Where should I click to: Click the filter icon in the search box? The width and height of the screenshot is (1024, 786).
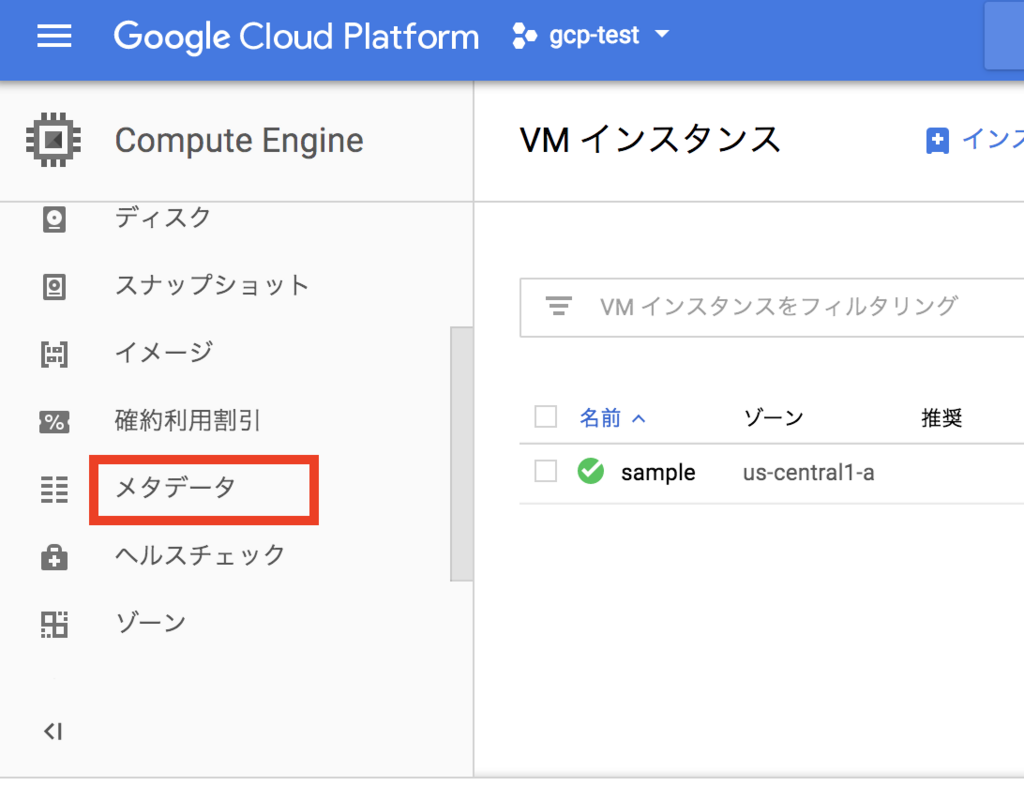pos(559,306)
